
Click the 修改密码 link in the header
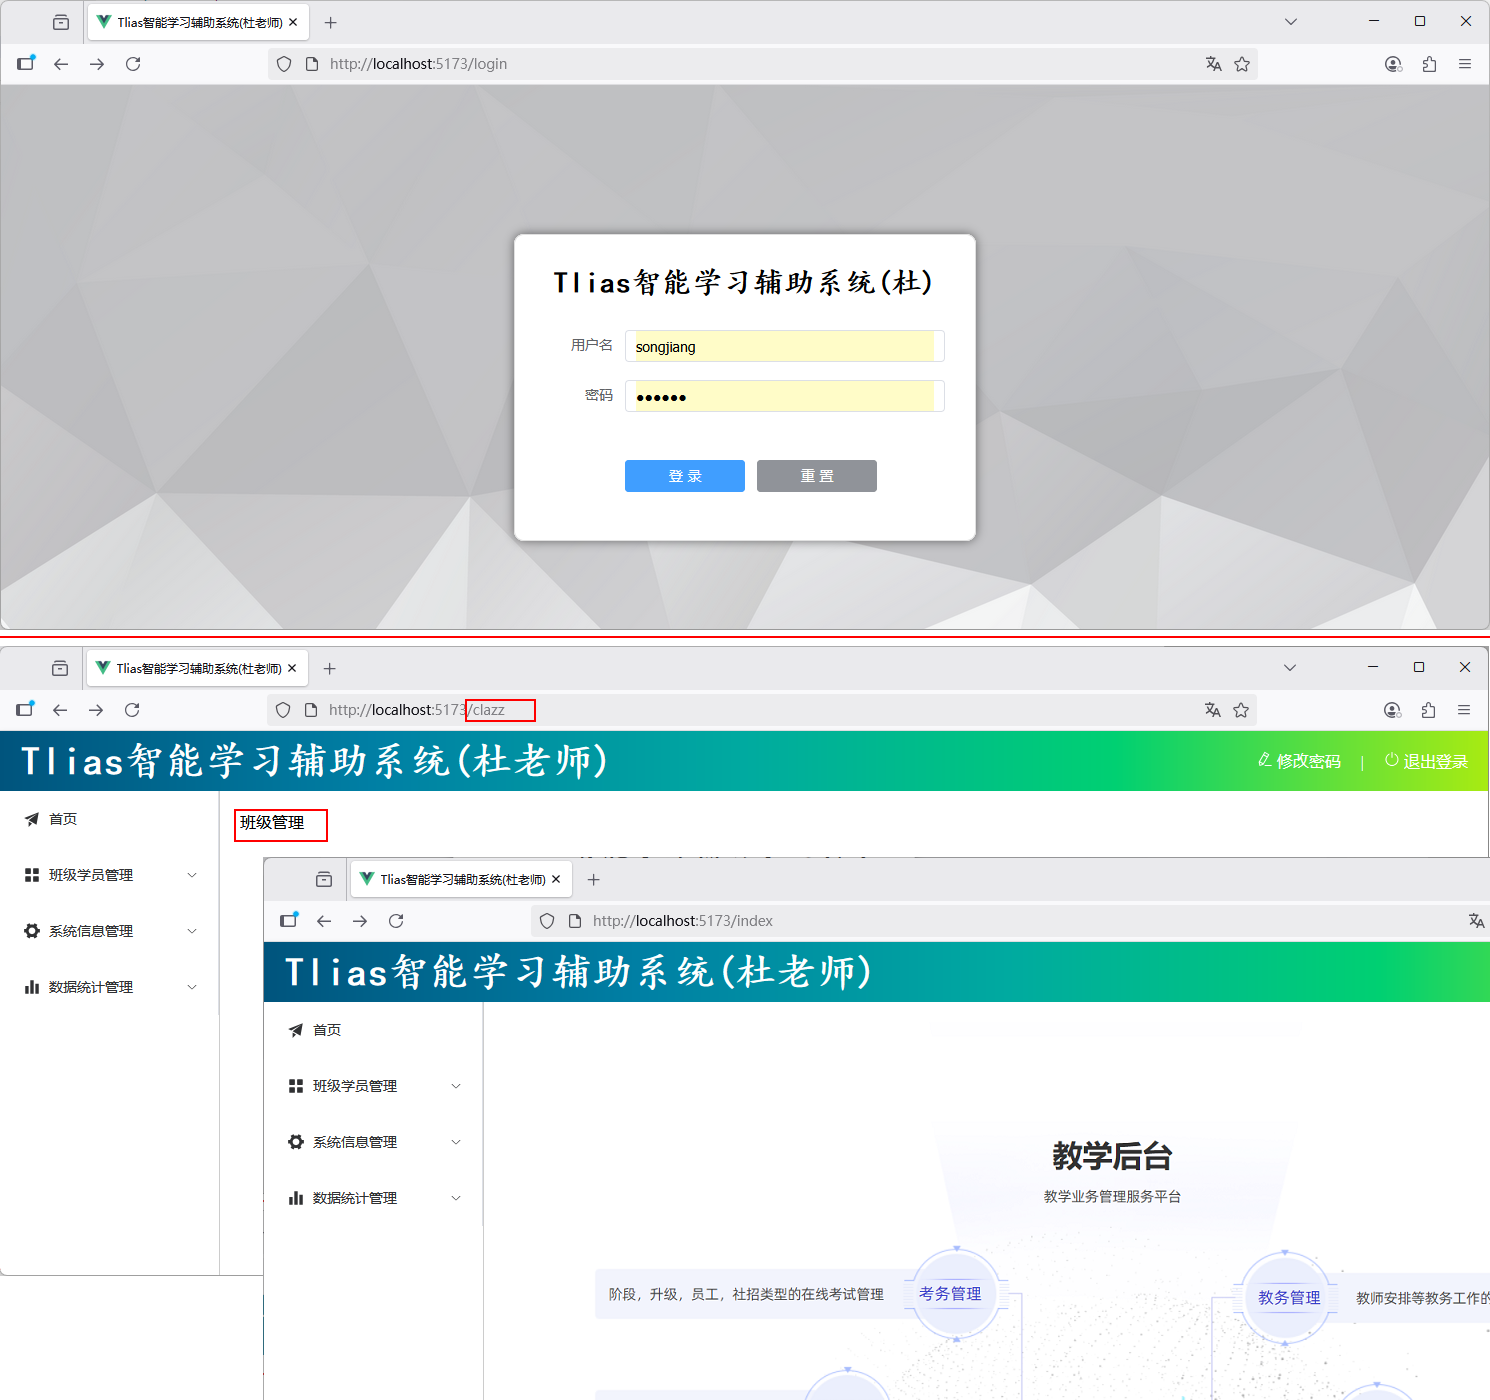pyautogui.click(x=1299, y=761)
